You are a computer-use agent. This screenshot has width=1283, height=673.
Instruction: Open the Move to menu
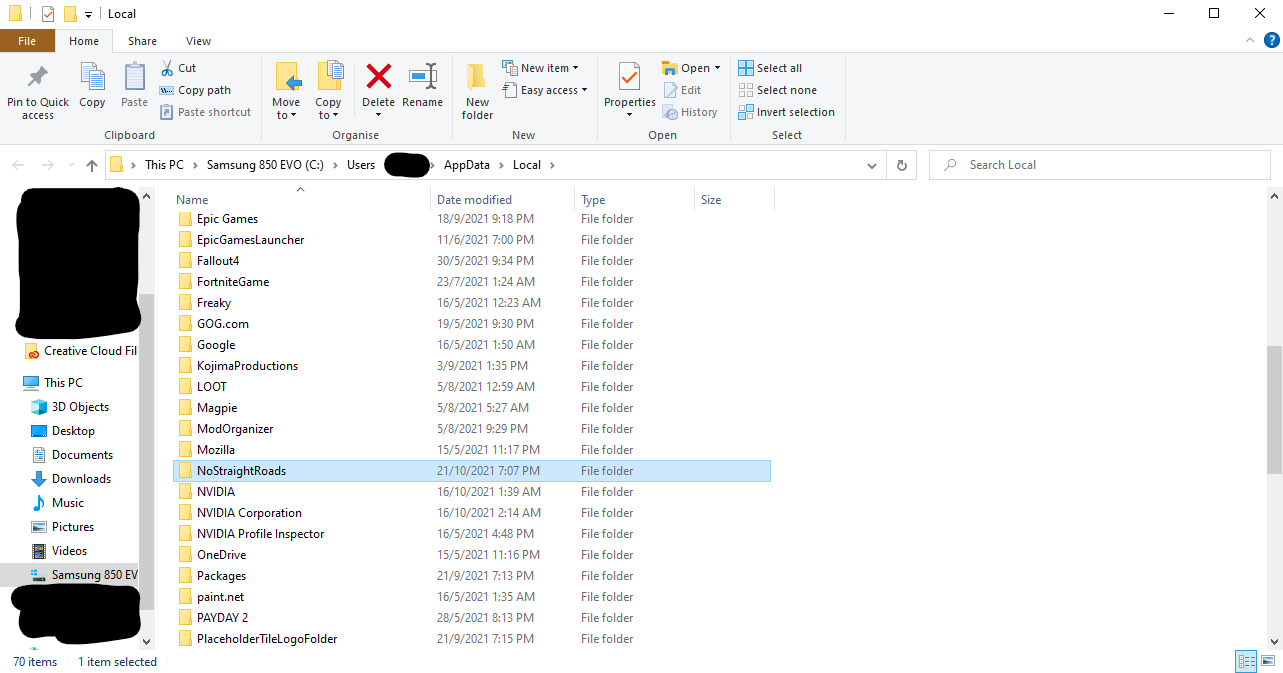[286, 91]
